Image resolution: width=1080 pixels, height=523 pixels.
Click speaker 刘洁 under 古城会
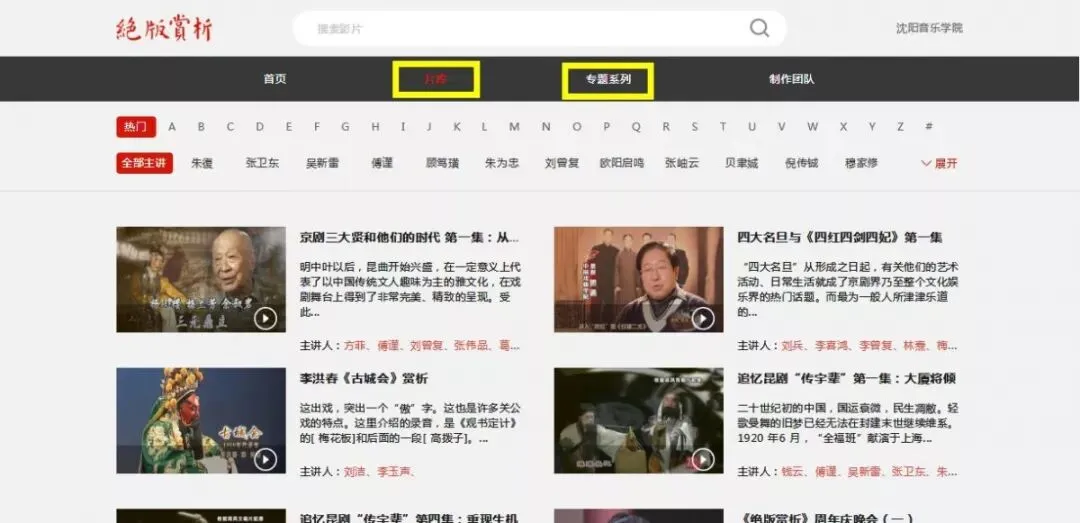[356, 472]
